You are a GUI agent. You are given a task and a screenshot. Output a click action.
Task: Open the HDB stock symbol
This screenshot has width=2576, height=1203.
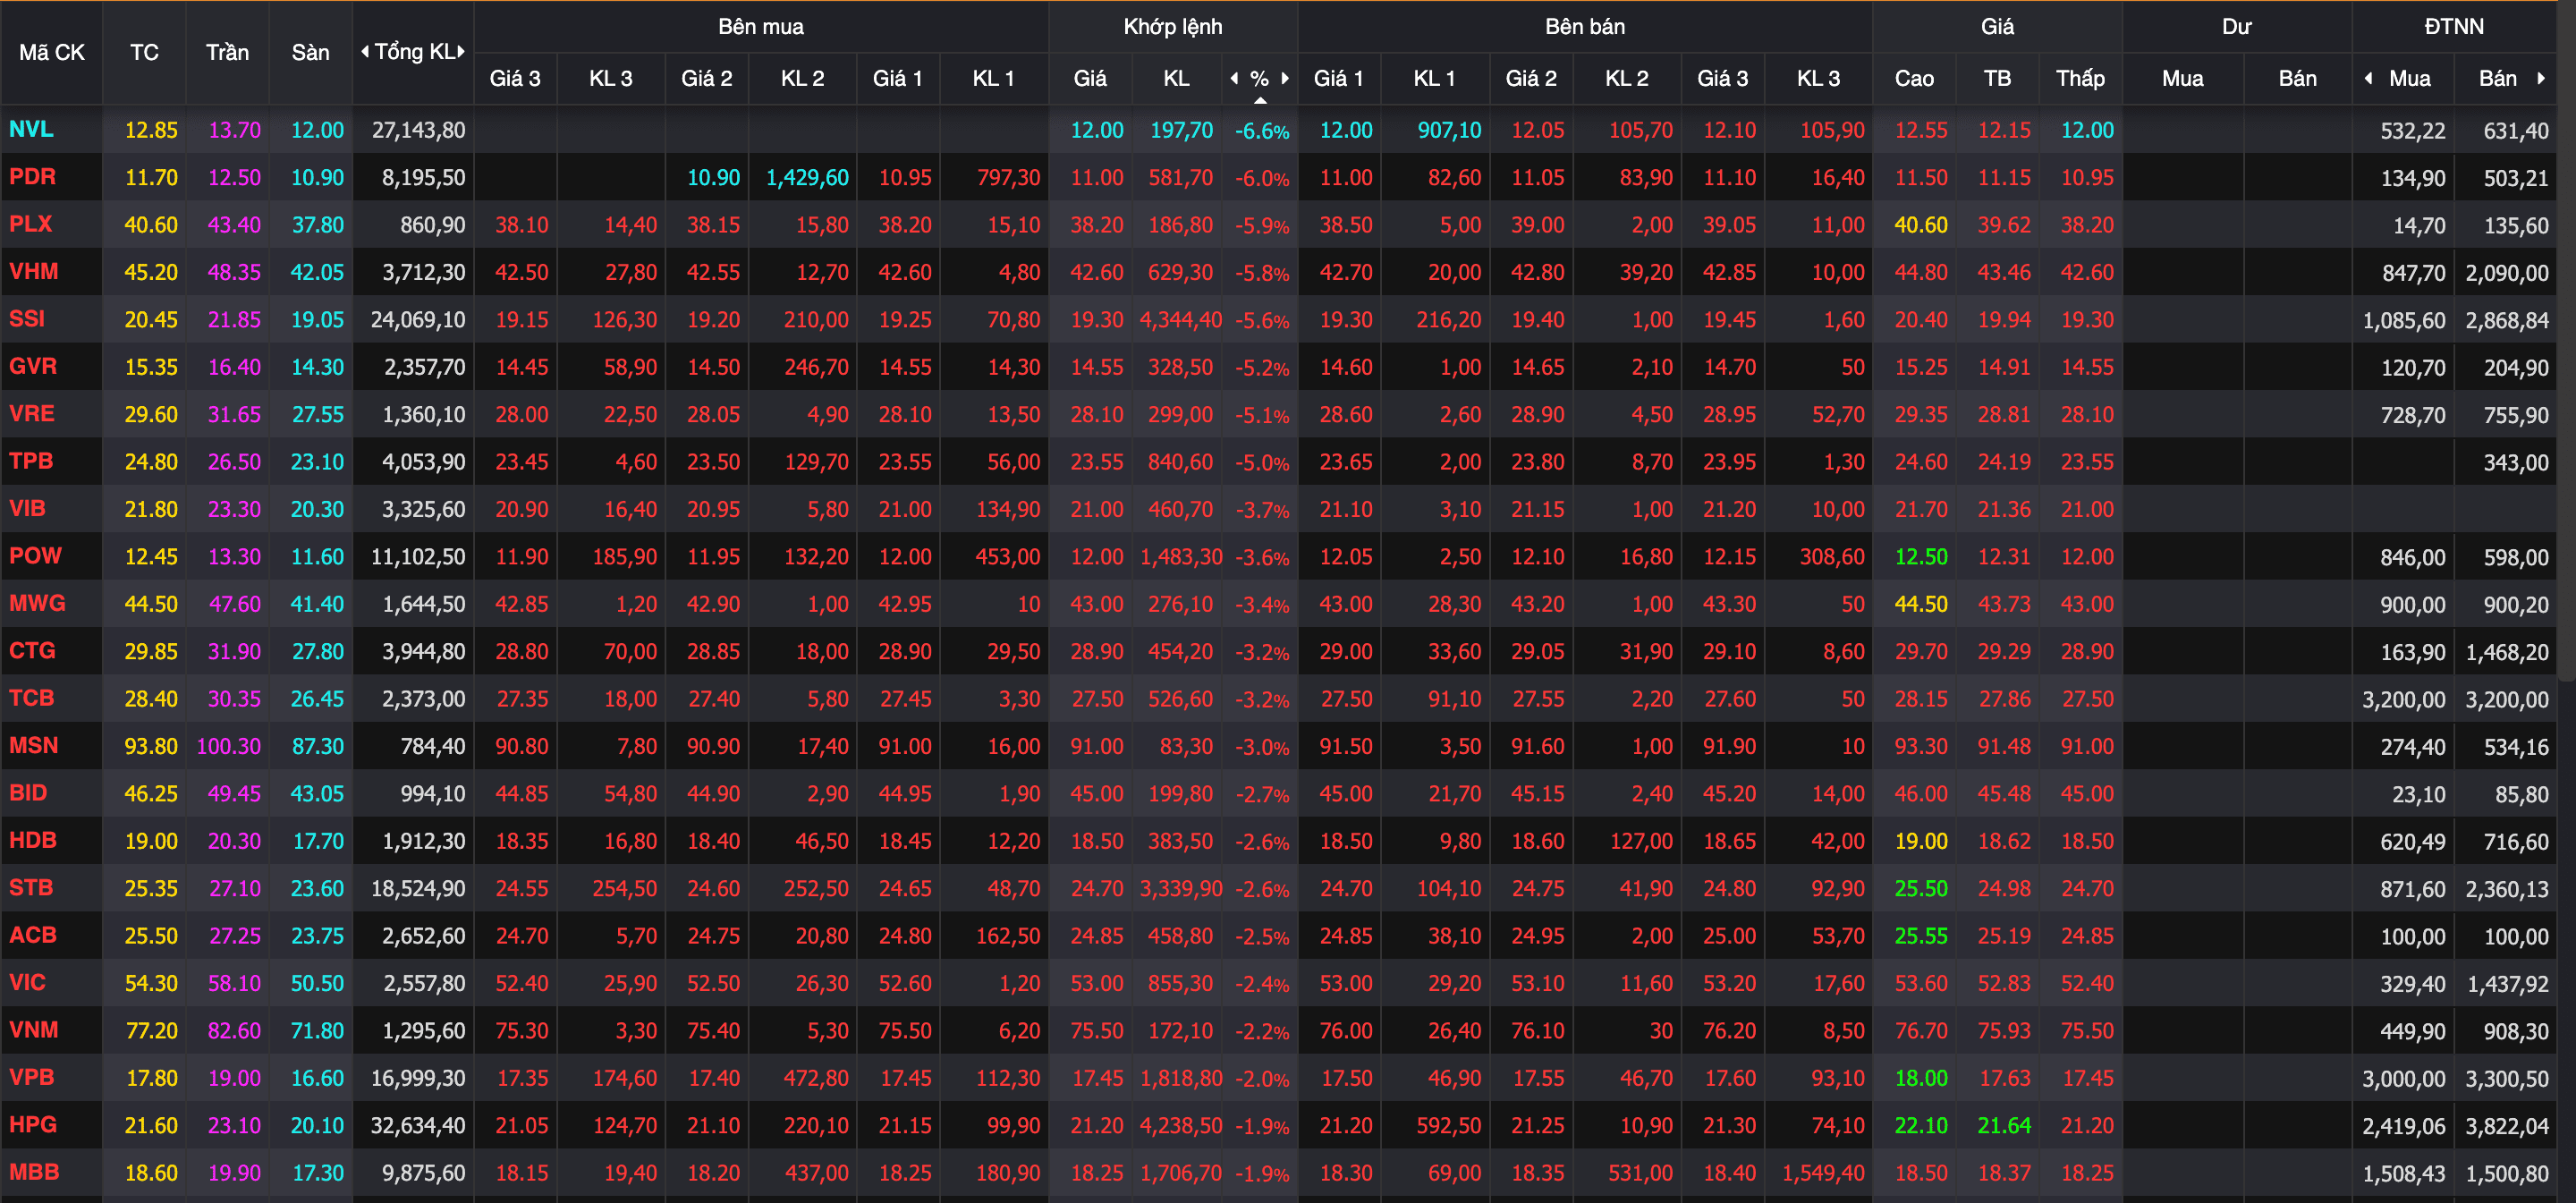(x=32, y=840)
